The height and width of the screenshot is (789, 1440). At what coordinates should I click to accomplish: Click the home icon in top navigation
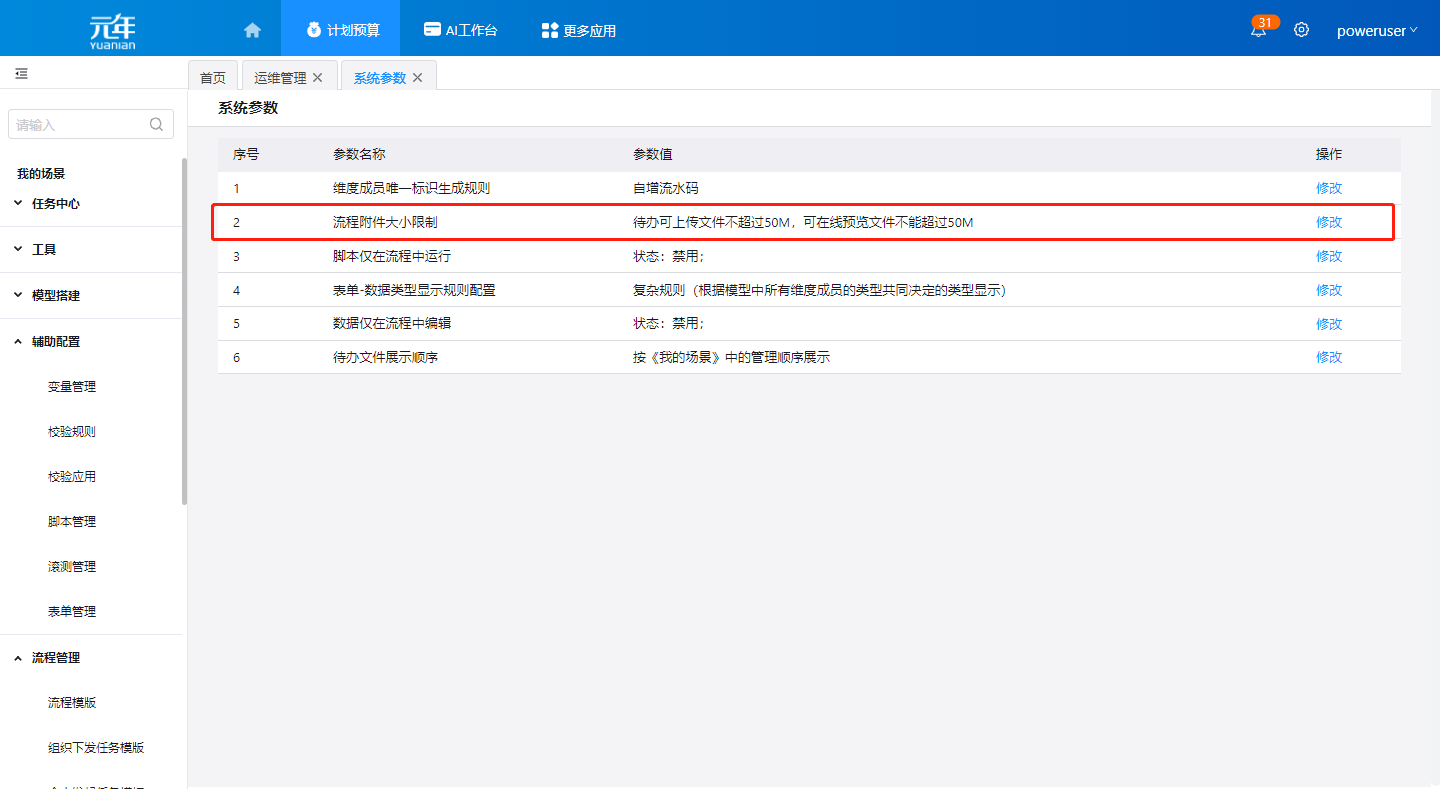[252, 30]
